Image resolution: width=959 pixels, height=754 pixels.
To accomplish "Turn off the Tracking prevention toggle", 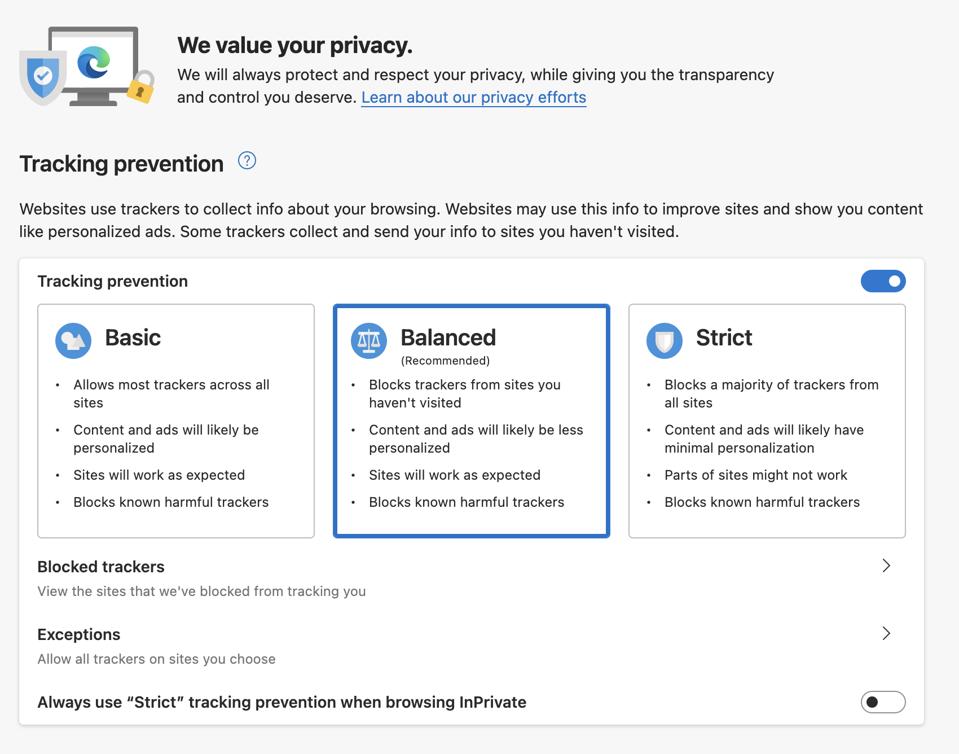I will 883,281.
